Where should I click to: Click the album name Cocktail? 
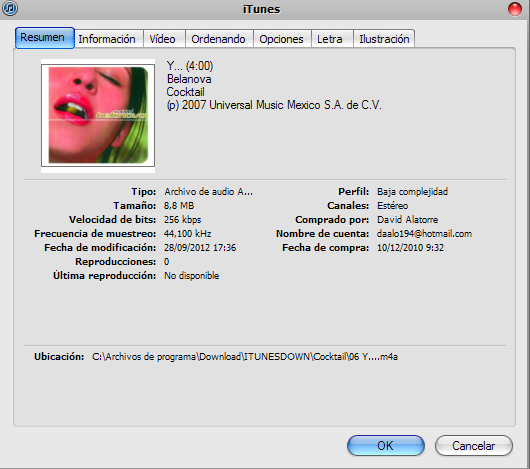[x=185, y=92]
